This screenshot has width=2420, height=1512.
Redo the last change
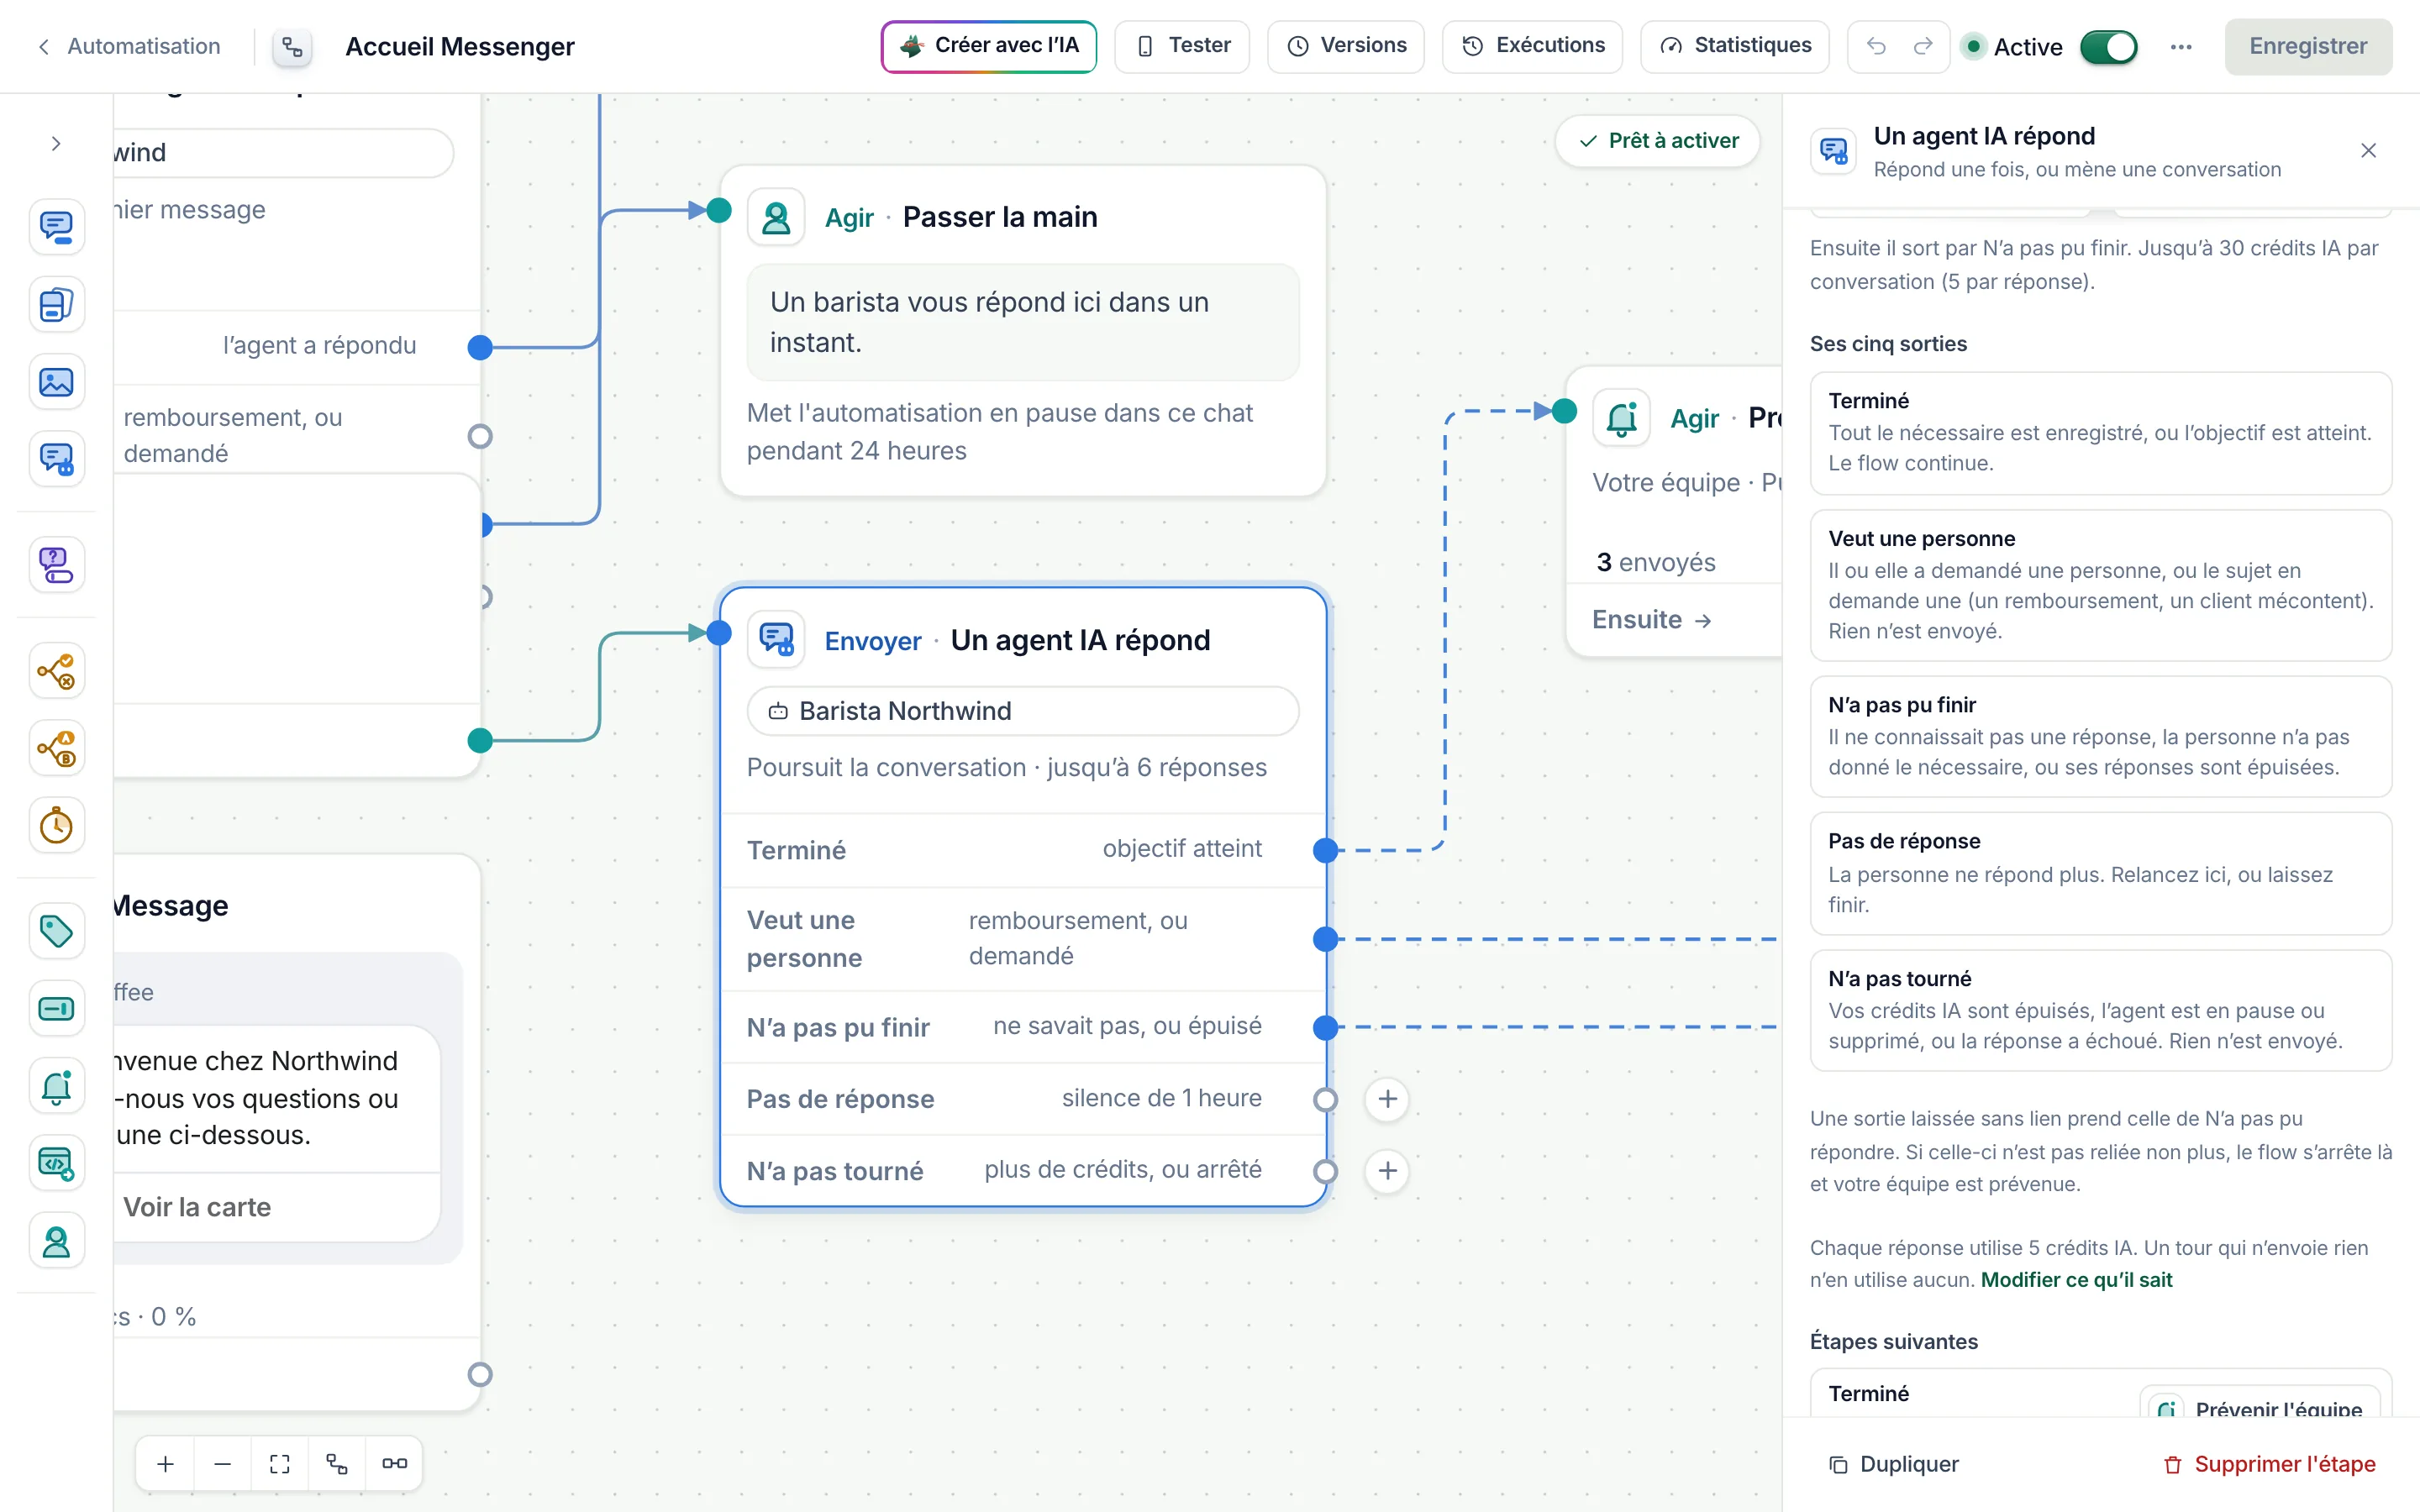point(1923,47)
